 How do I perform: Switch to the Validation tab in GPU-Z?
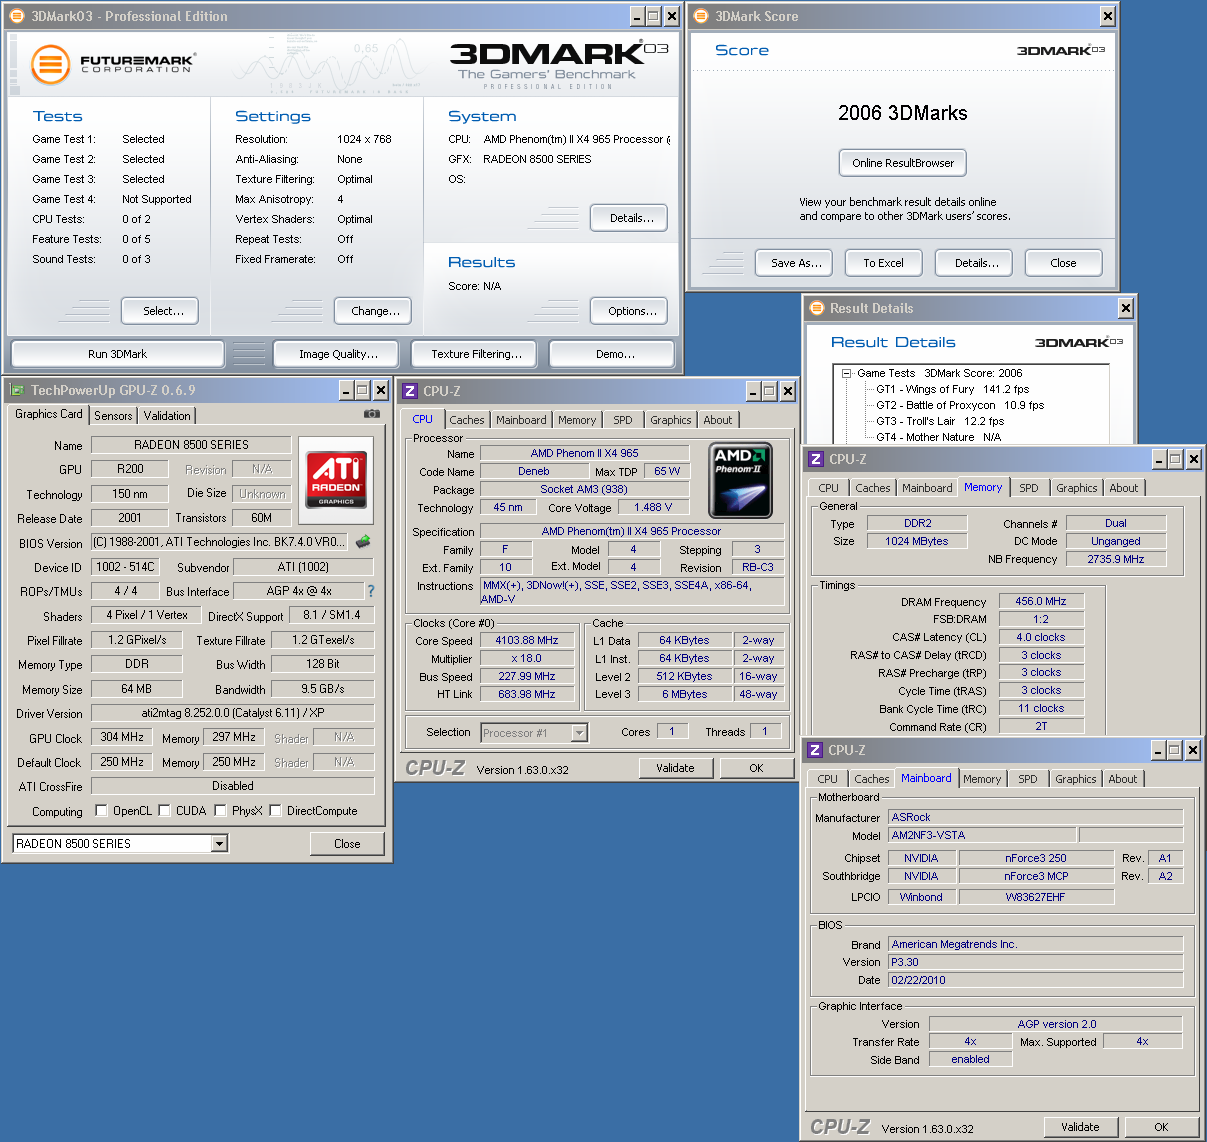(167, 416)
